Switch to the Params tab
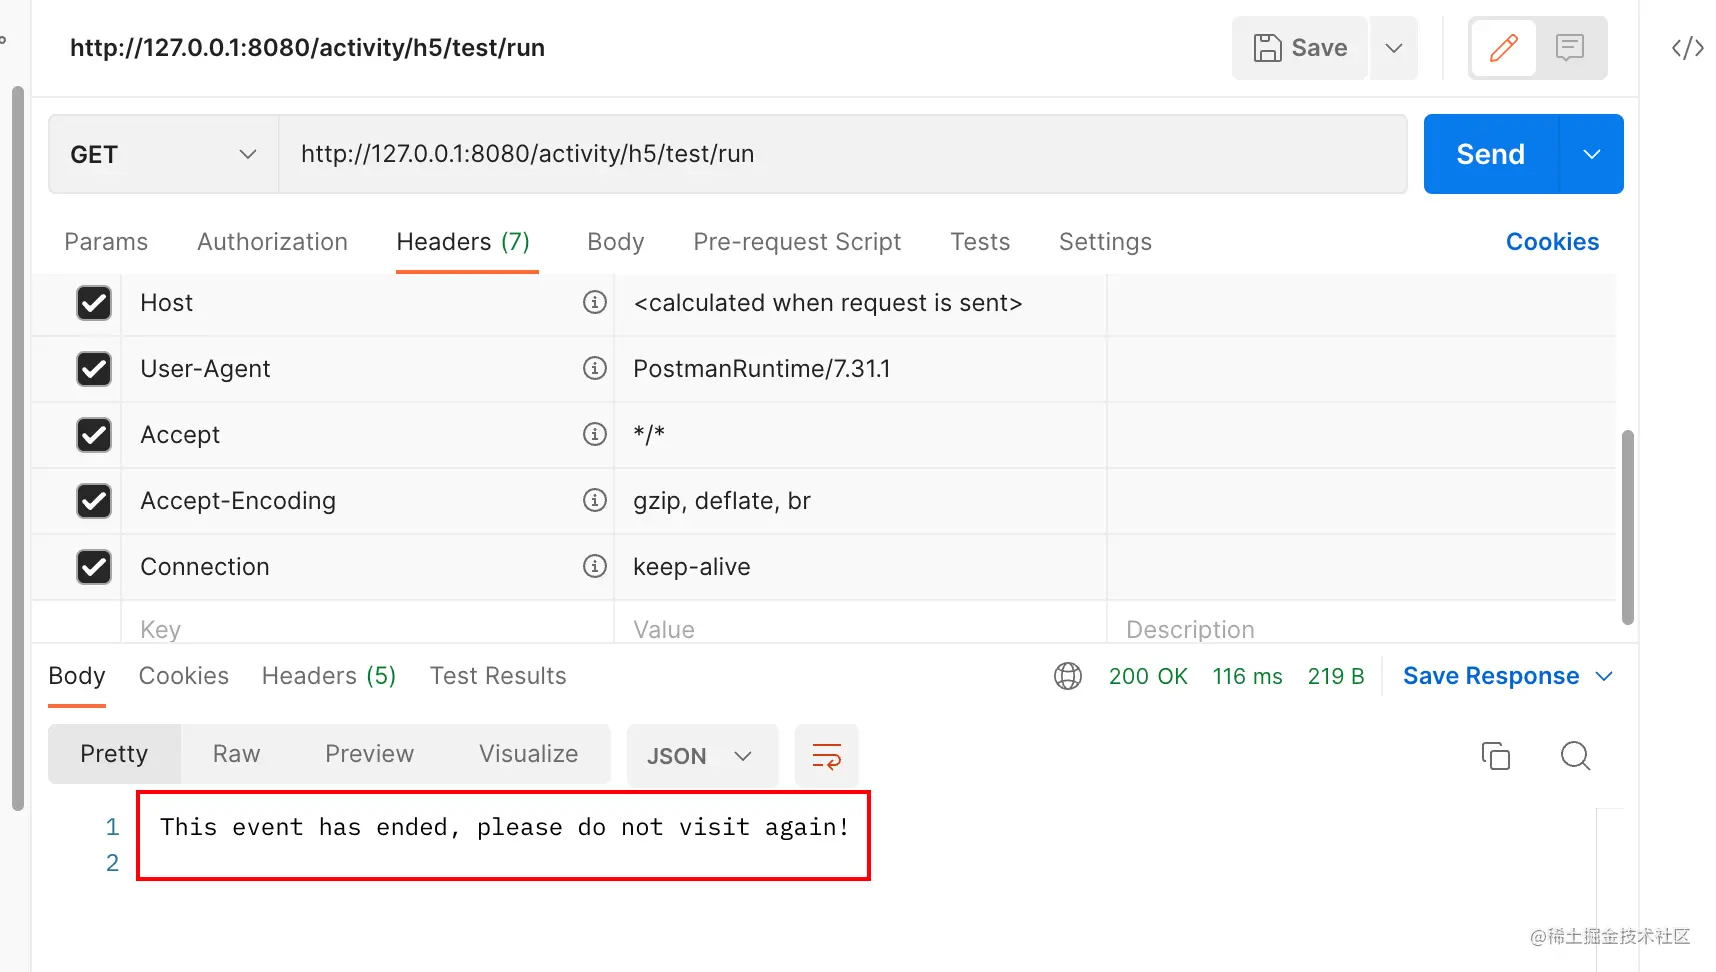The height and width of the screenshot is (972, 1716). [x=106, y=242]
